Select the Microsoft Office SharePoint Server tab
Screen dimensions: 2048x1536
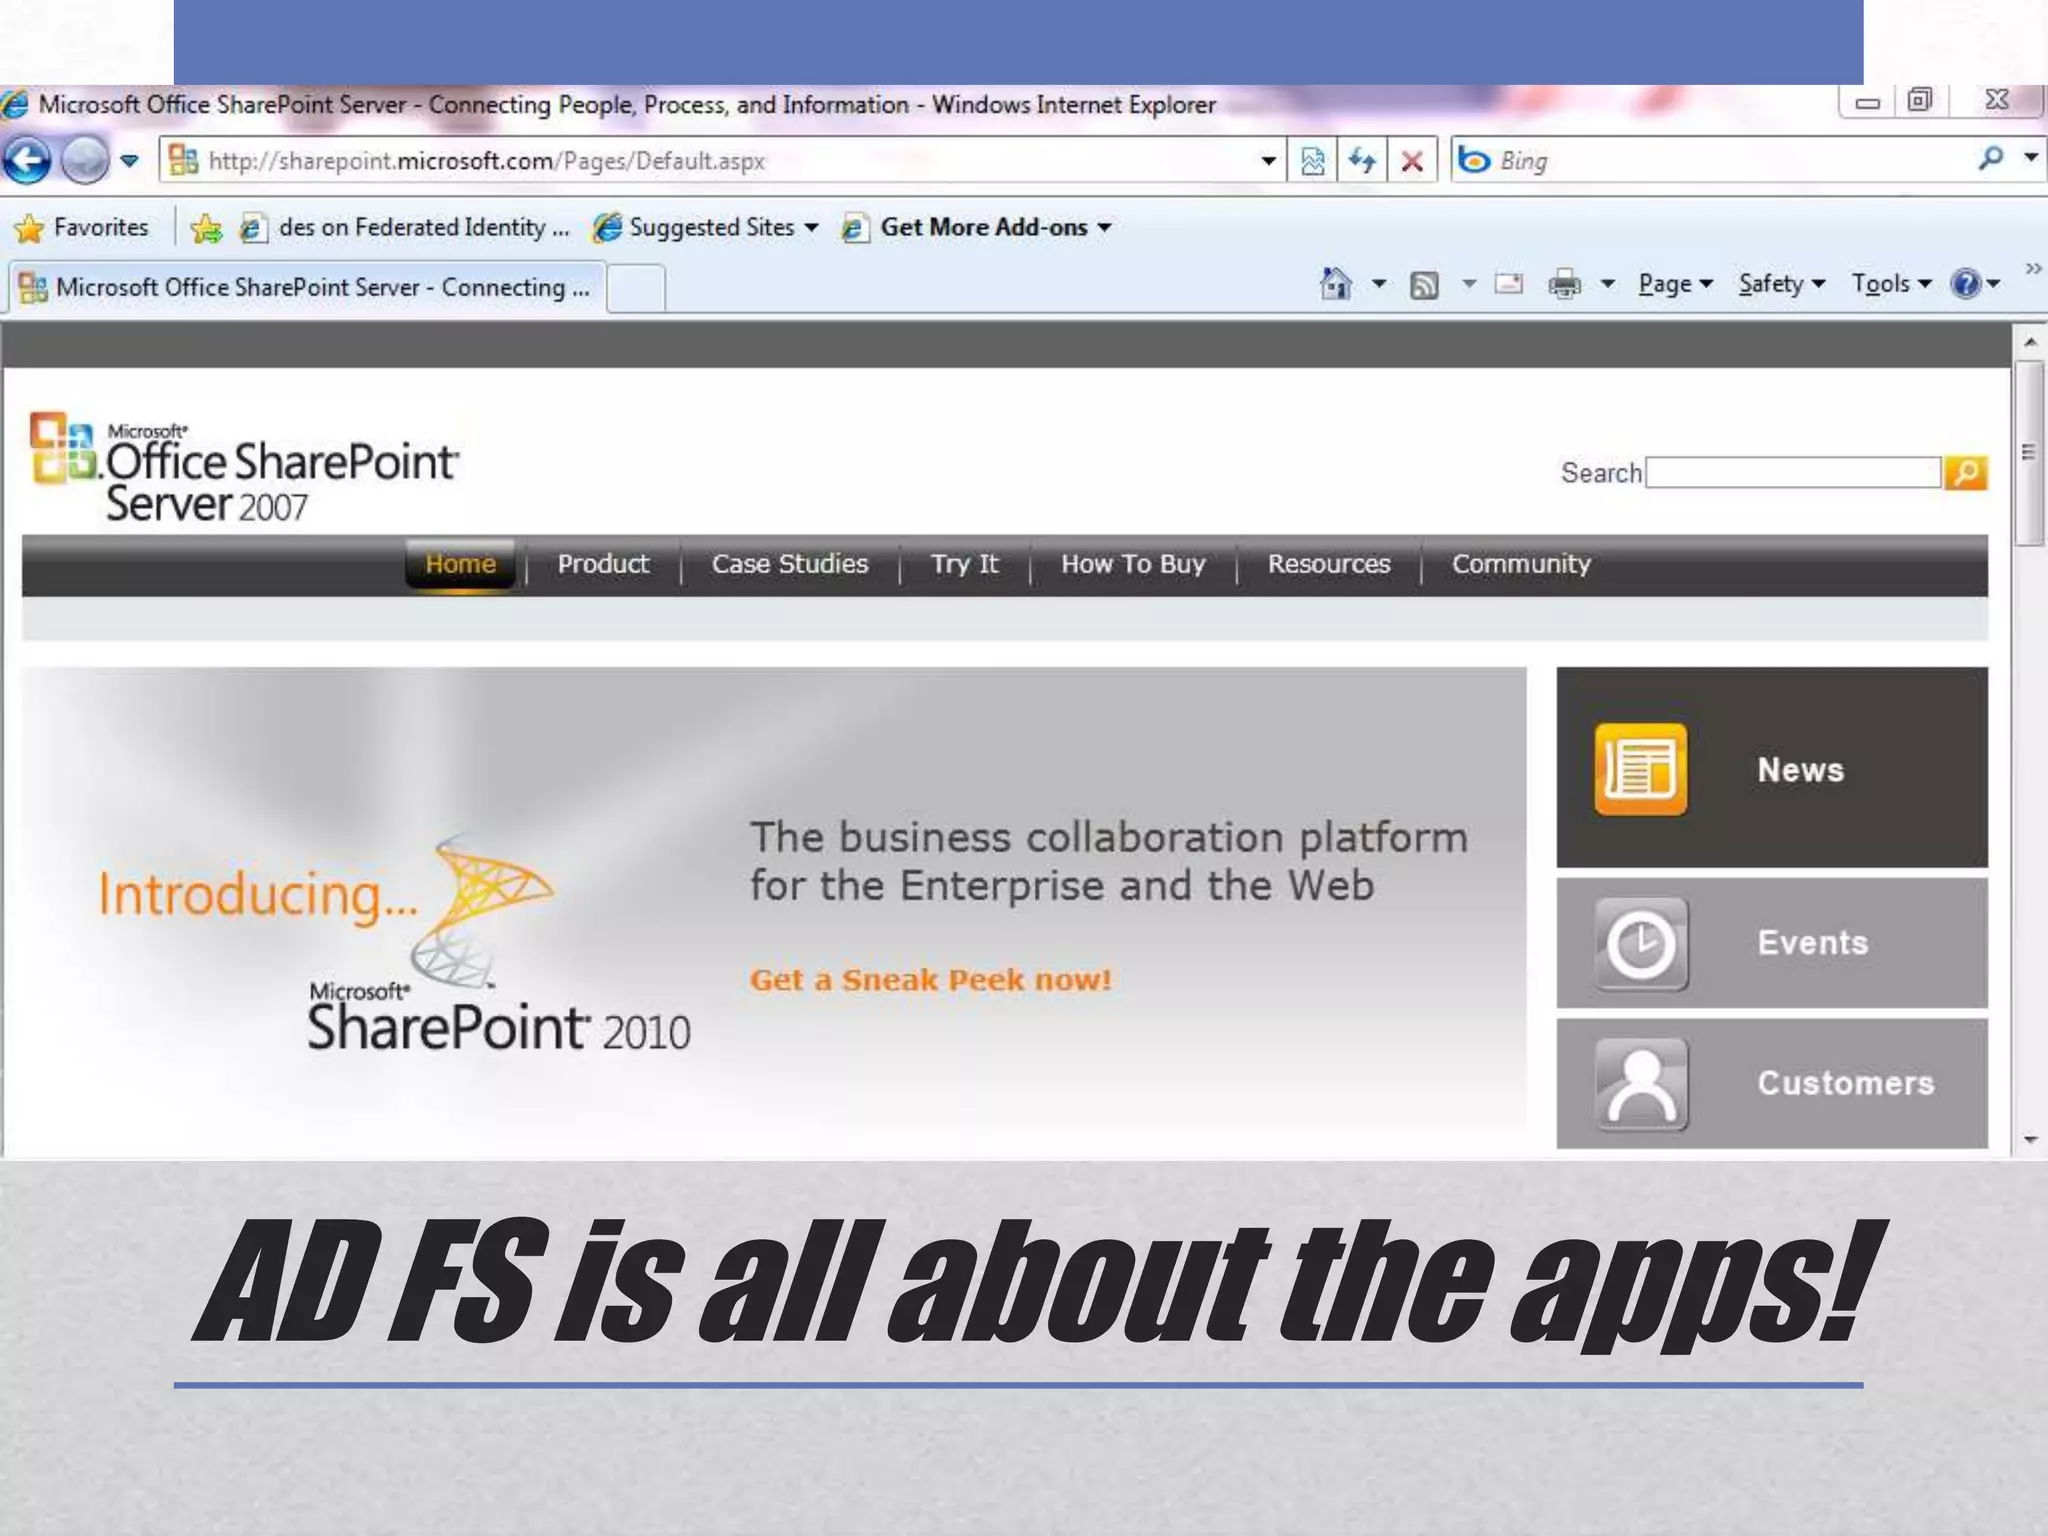[x=306, y=288]
